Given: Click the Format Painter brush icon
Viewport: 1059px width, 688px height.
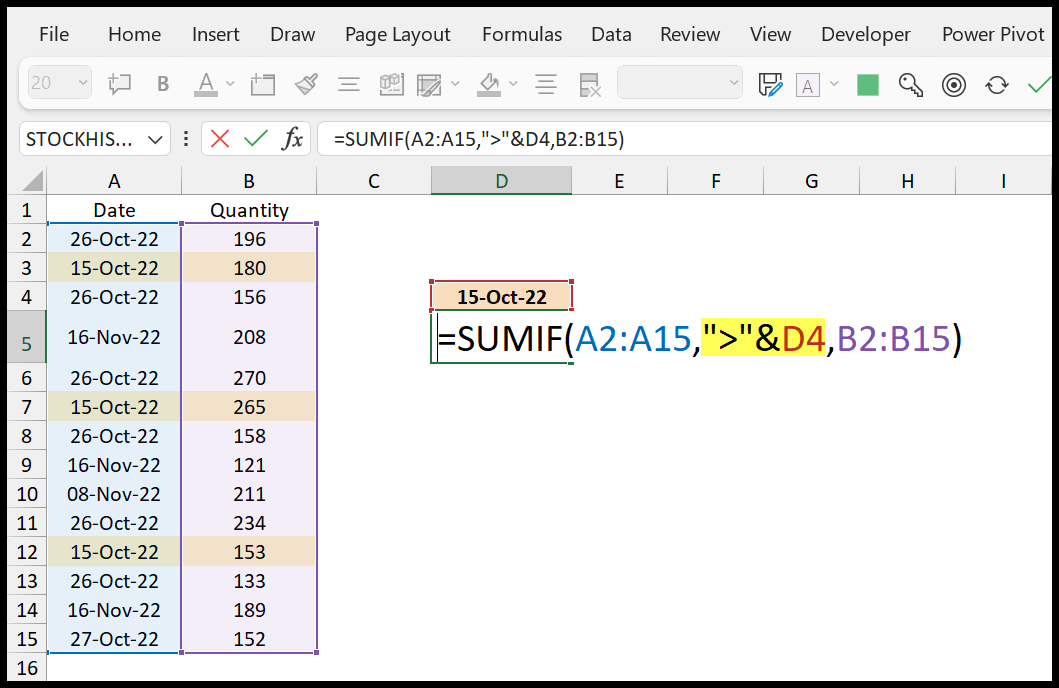Looking at the screenshot, I should (306, 84).
